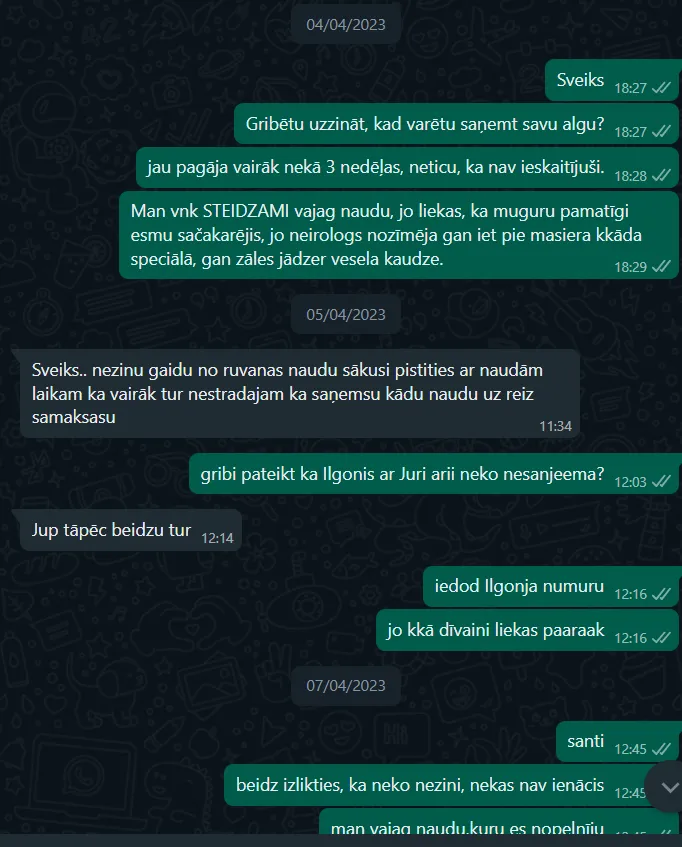The width and height of the screenshot is (682, 847).
Task: Click the 'Gribētu uzzināt, kad varētu saņemt' message
Action: pos(456,124)
